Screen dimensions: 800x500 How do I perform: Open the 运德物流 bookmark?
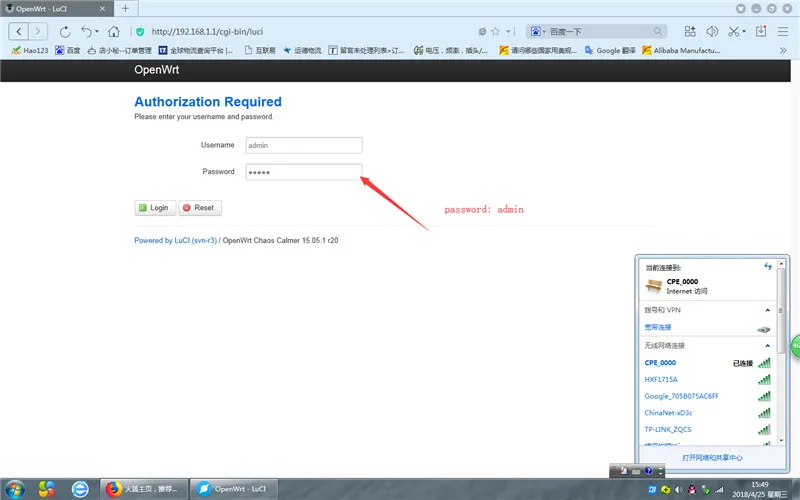click(x=302, y=51)
